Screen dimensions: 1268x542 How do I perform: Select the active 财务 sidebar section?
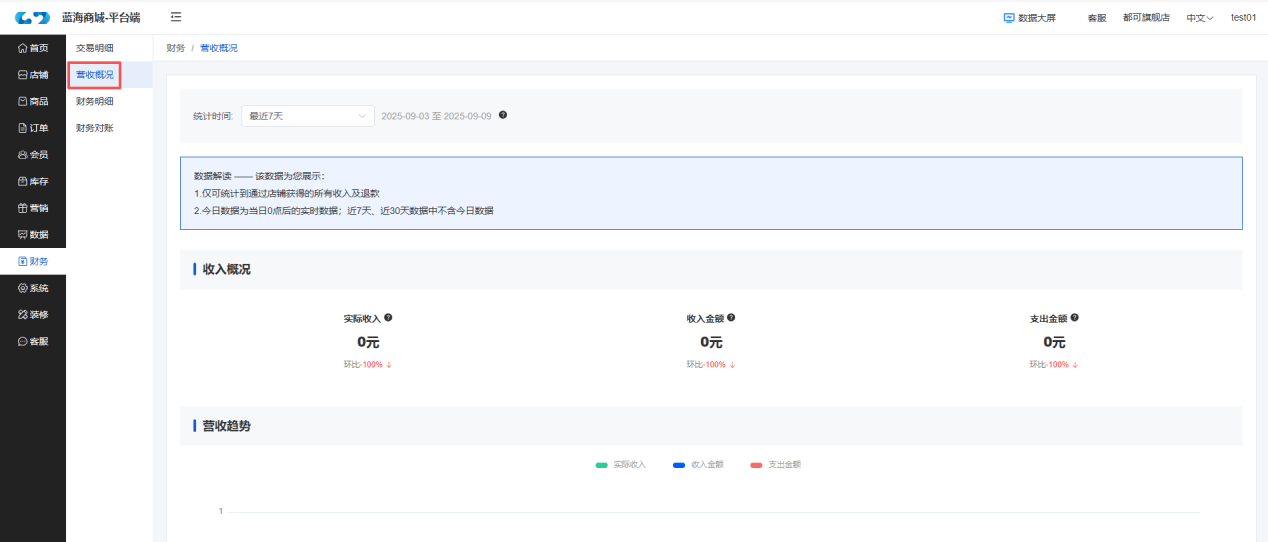33,261
